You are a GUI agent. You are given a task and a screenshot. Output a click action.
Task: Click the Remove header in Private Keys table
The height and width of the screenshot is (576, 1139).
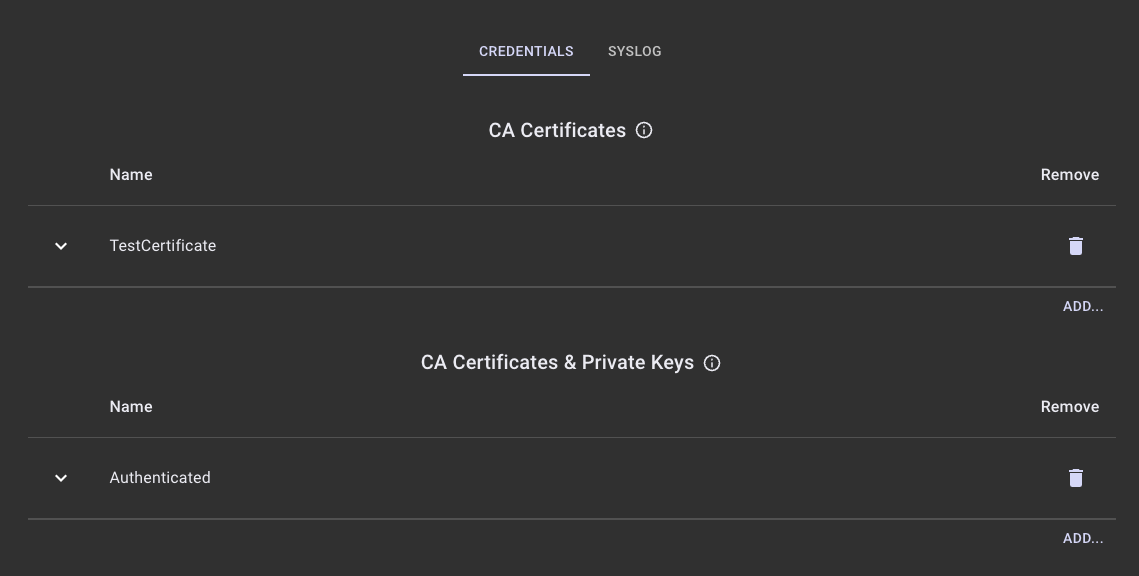pyautogui.click(x=1069, y=407)
